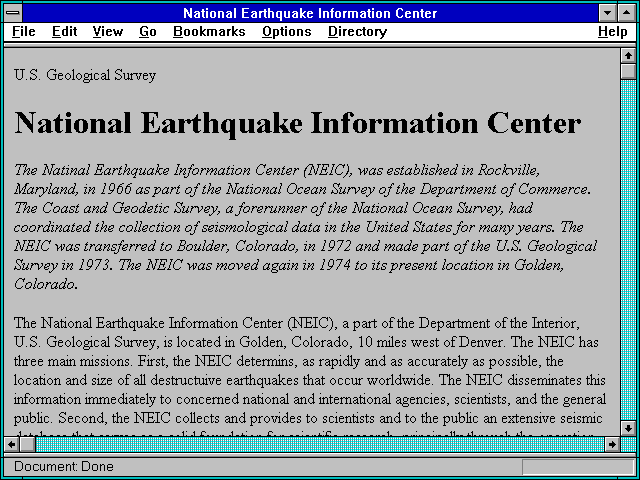The width and height of the screenshot is (640, 480).
Task: Click the vertical scrollbar track below thumb
Action: (x=628, y=249)
